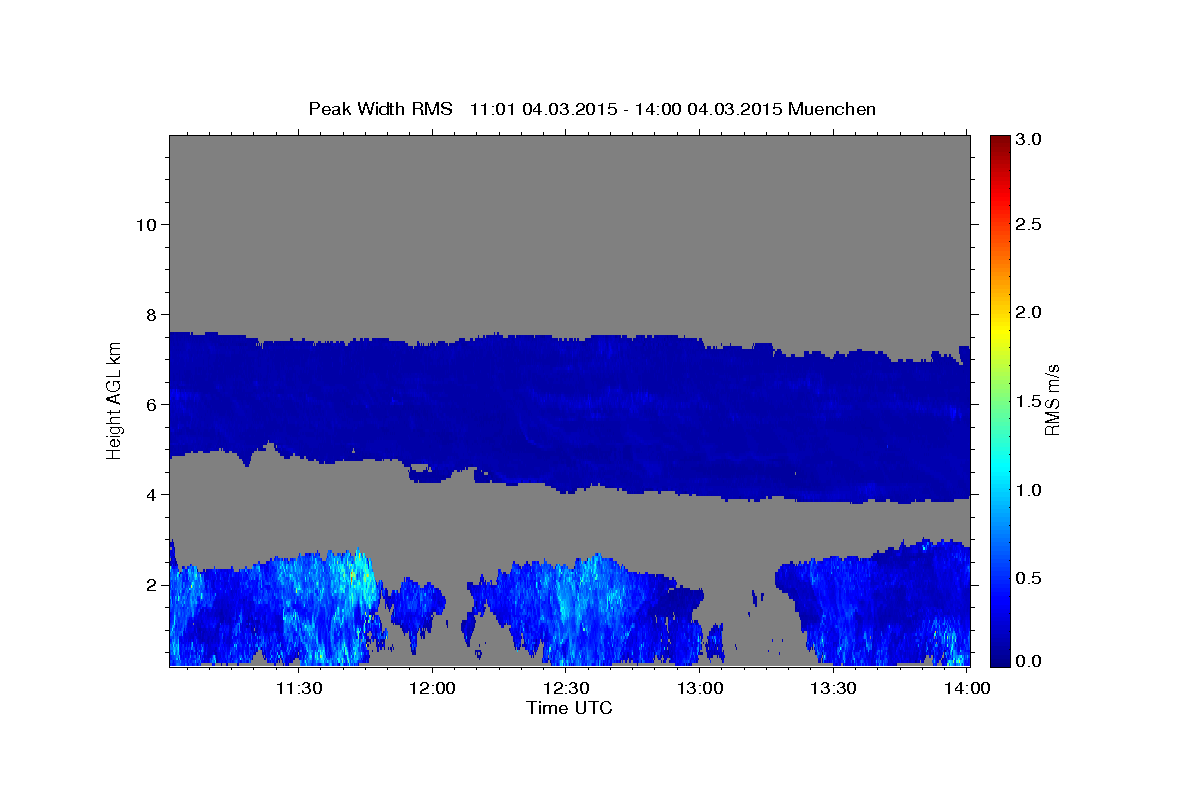Image resolution: width=1200 pixels, height=800 pixels.
Task: Click the 'RMS m/s' colorbar label
Action: coord(1051,400)
